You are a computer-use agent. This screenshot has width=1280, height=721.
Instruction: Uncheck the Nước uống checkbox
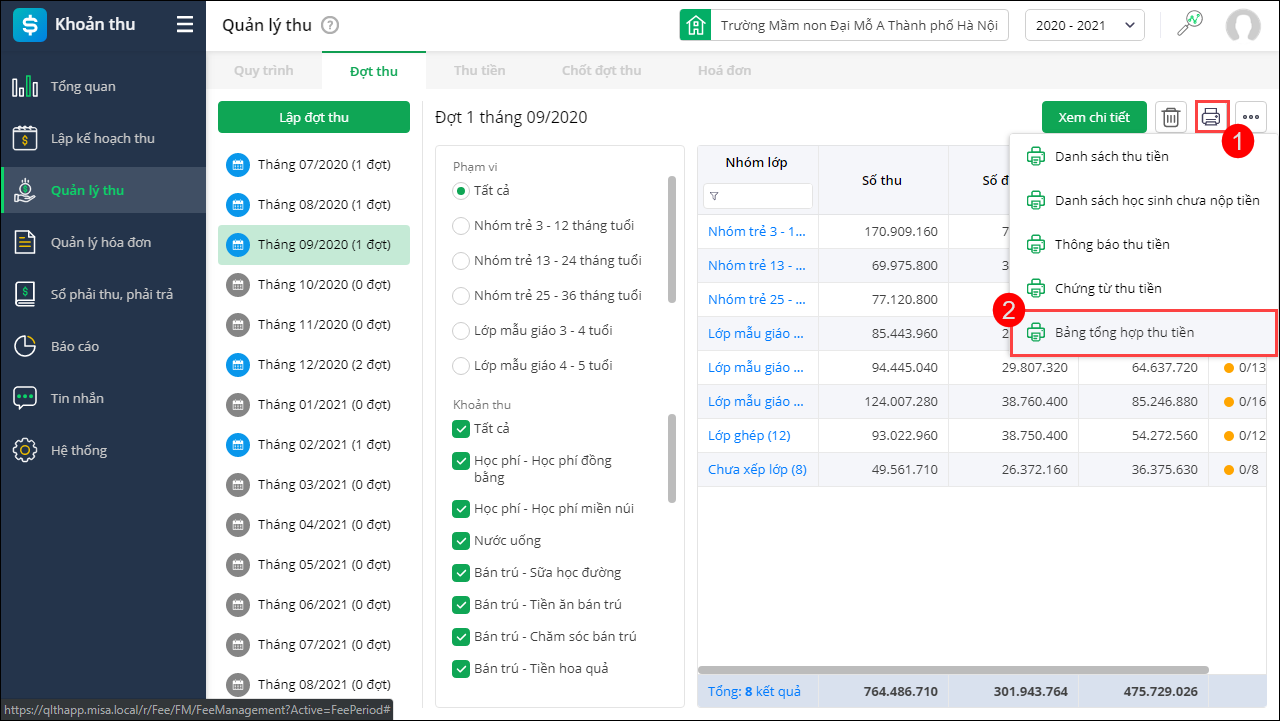pos(461,541)
